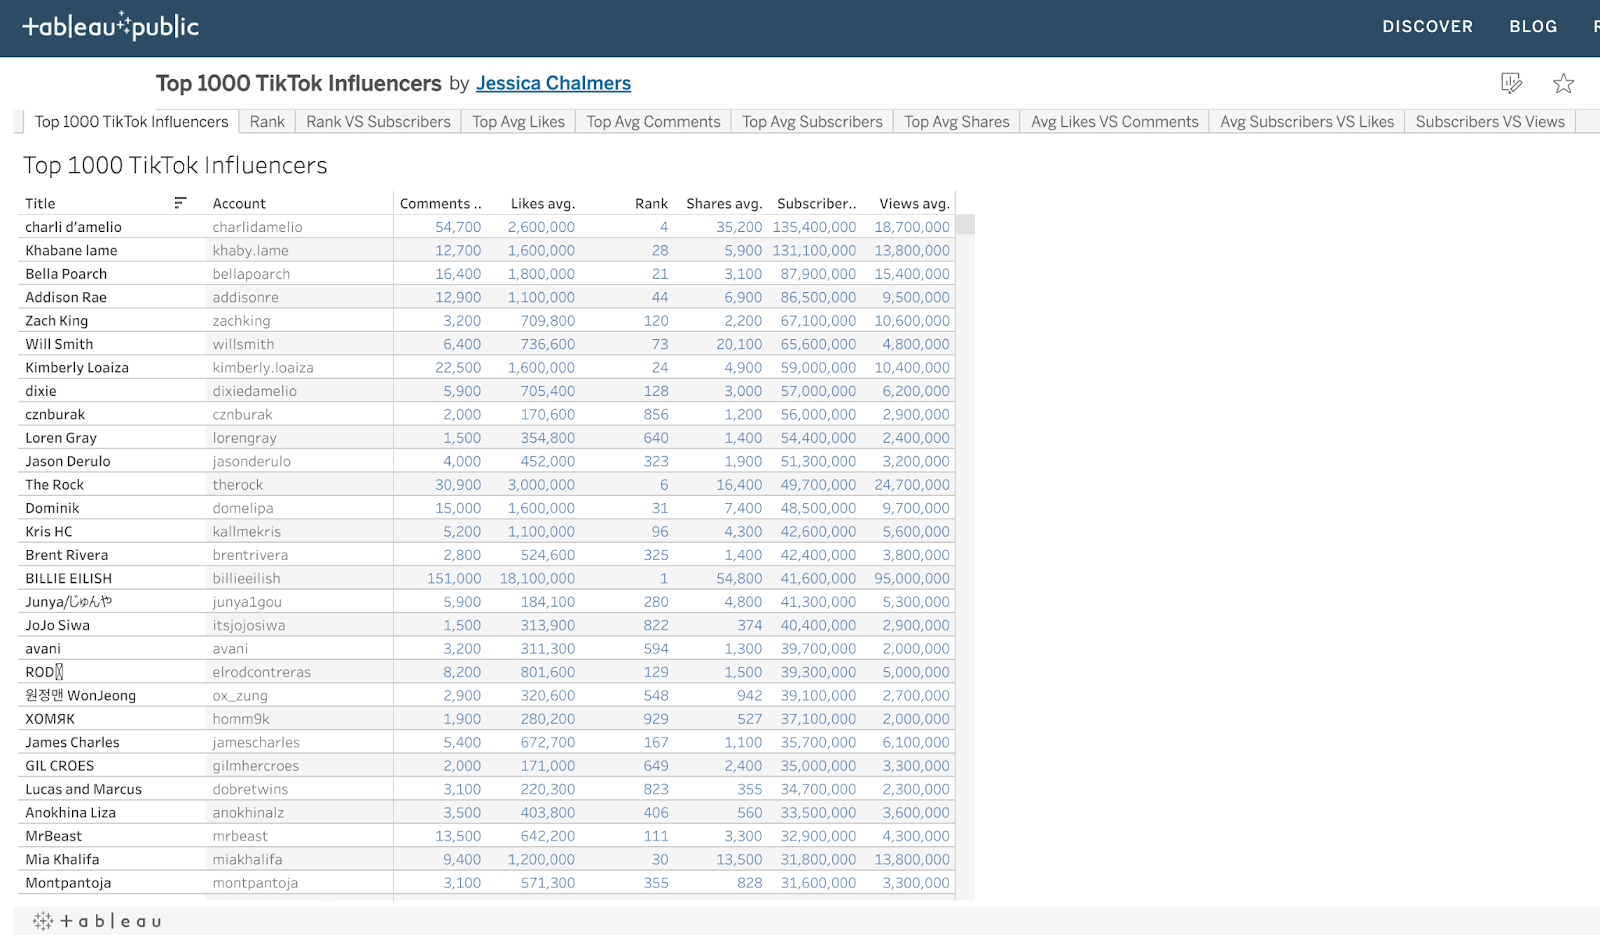Select the GIL CROES row title
Screen dimensions: 1600x935
60,766
